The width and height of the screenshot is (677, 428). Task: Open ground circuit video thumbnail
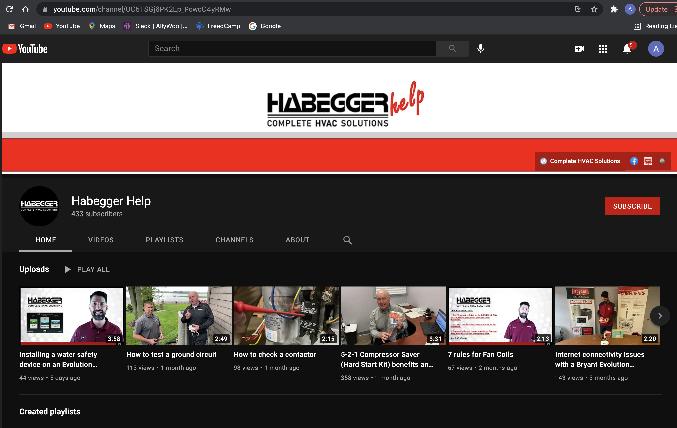[x=179, y=316]
